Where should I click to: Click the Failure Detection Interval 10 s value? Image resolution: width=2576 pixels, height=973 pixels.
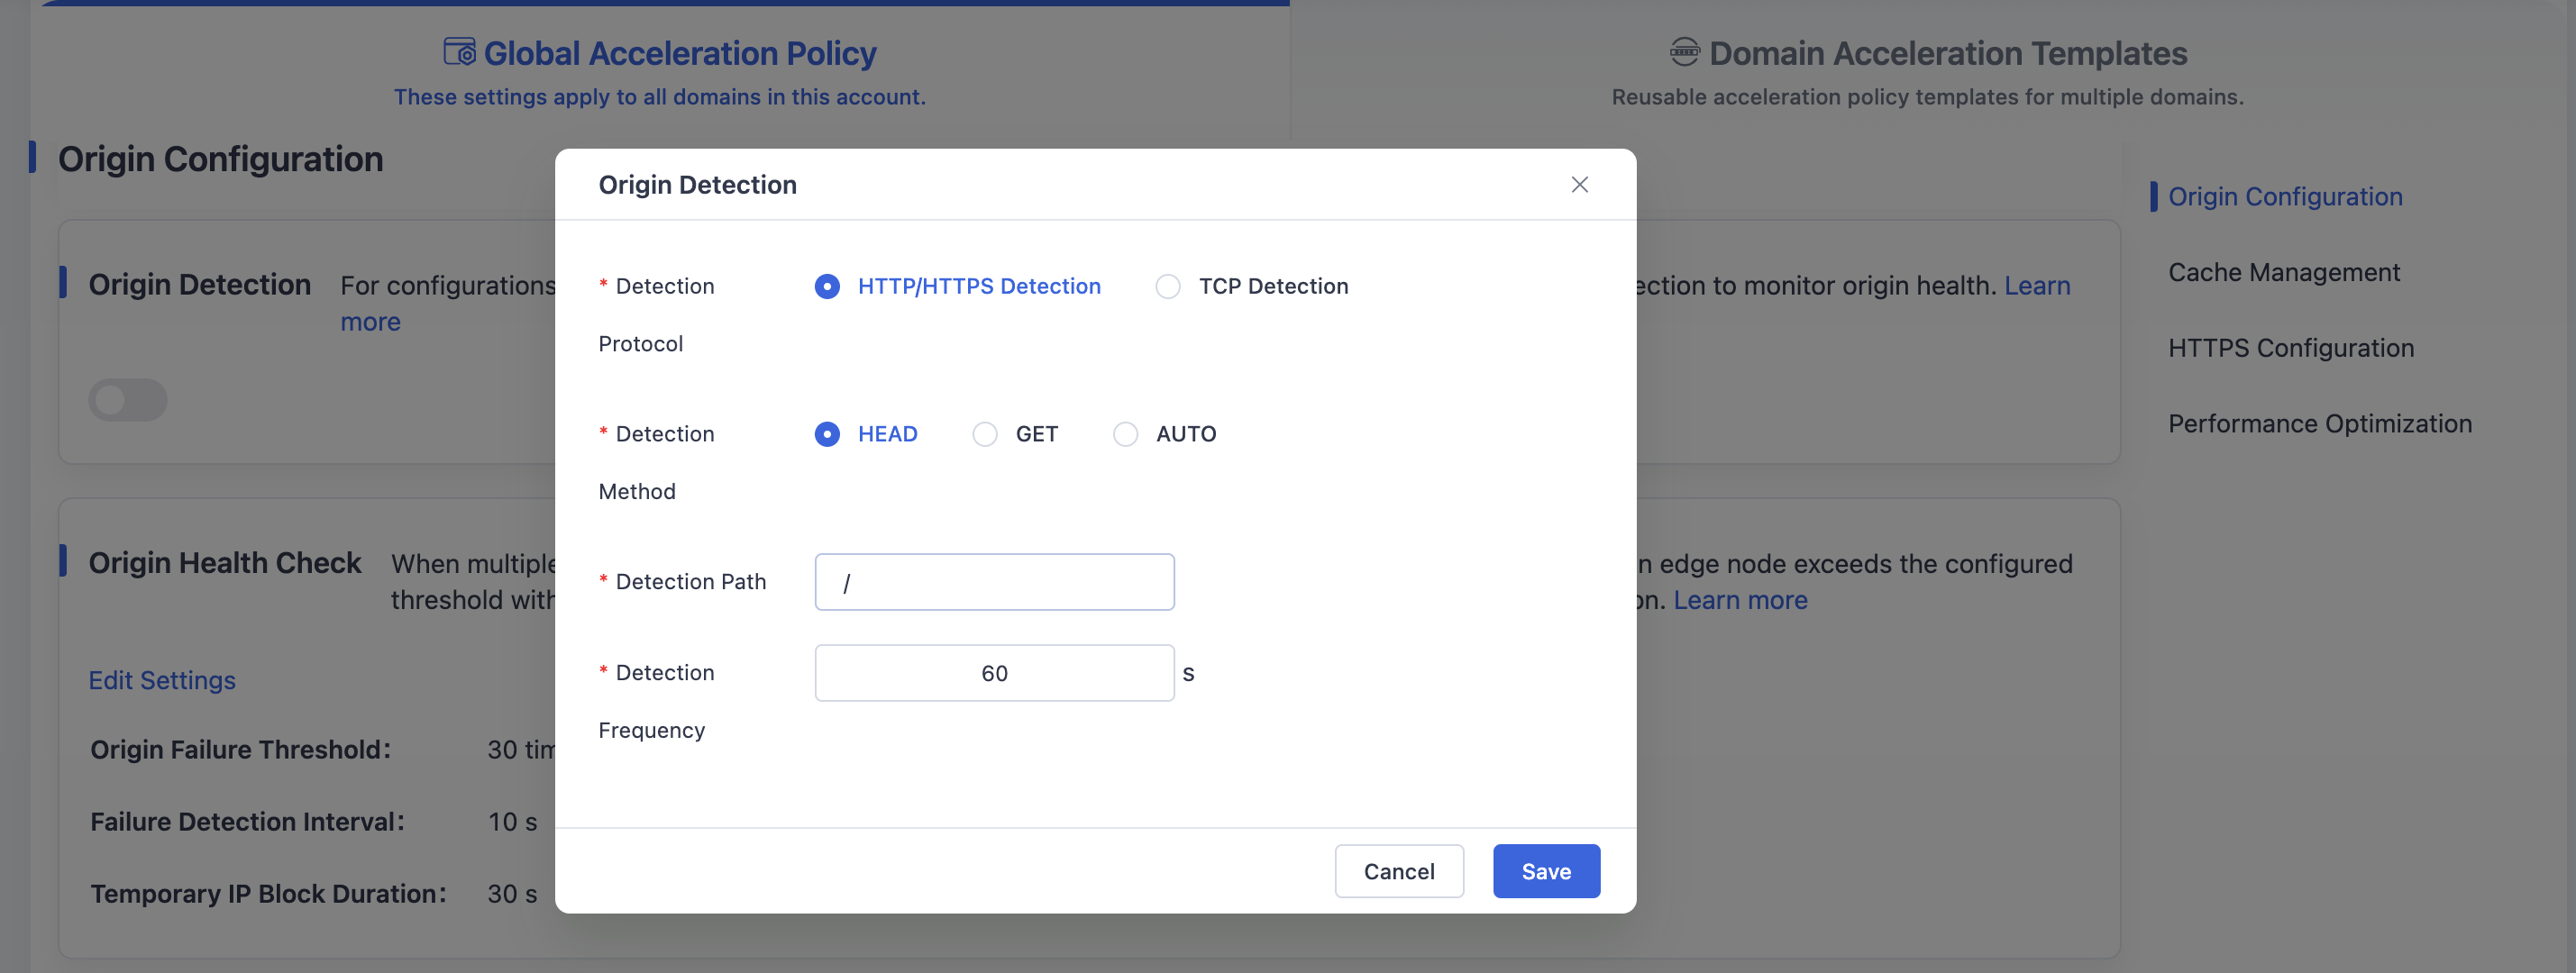coord(512,822)
